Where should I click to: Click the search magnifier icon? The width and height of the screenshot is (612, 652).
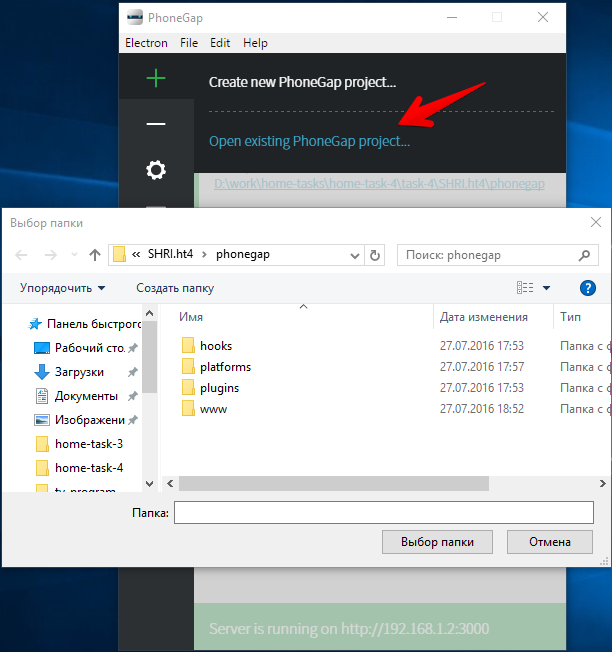pyautogui.click(x=584, y=255)
